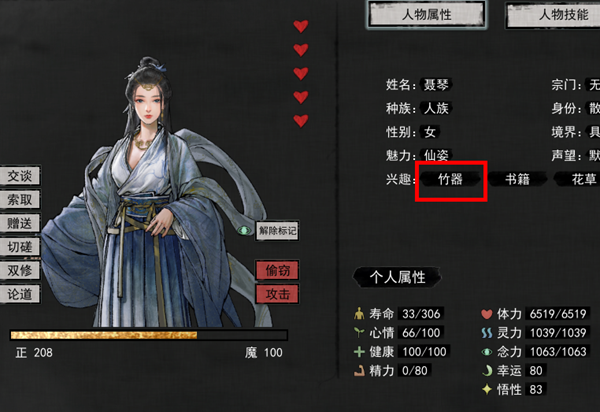The height and width of the screenshot is (412, 600).
Task: Click the 精力 flexed arm icon
Action: click(359, 370)
